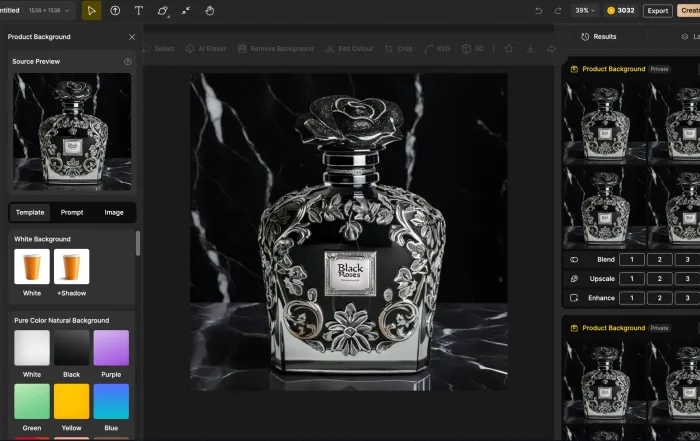700x441 pixels.
Task: Select the White template under White Background
Action: [x=32, y=266]
